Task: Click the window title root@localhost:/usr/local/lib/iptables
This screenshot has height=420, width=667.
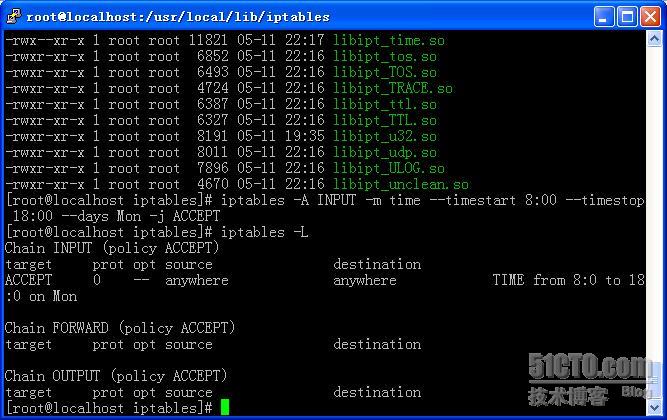Action: tap(178, 17)
